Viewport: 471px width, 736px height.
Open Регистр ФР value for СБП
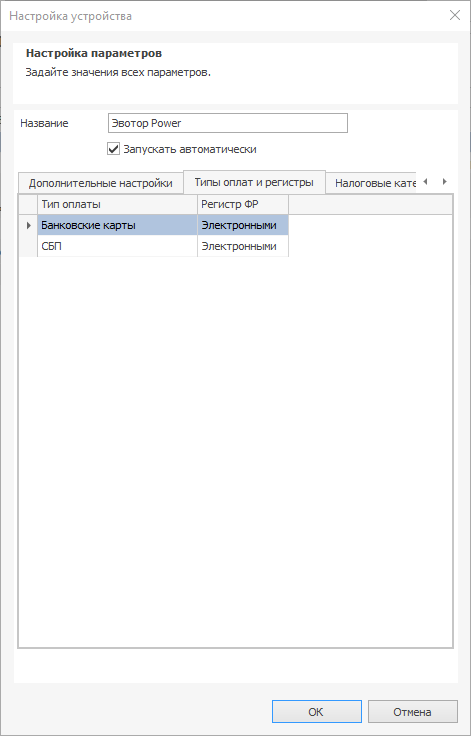tap(243, 246)
